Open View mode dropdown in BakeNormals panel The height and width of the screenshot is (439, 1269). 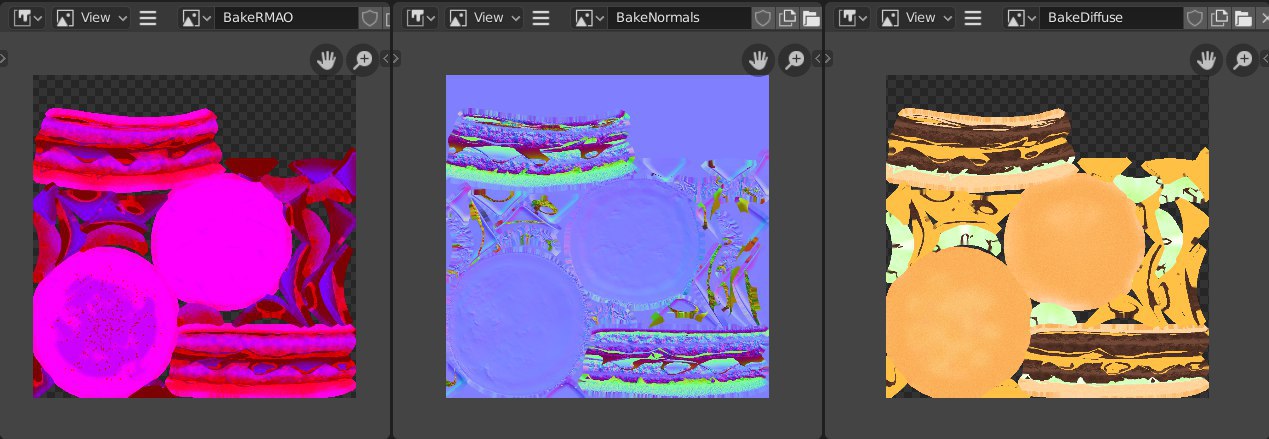click(484, 18)
